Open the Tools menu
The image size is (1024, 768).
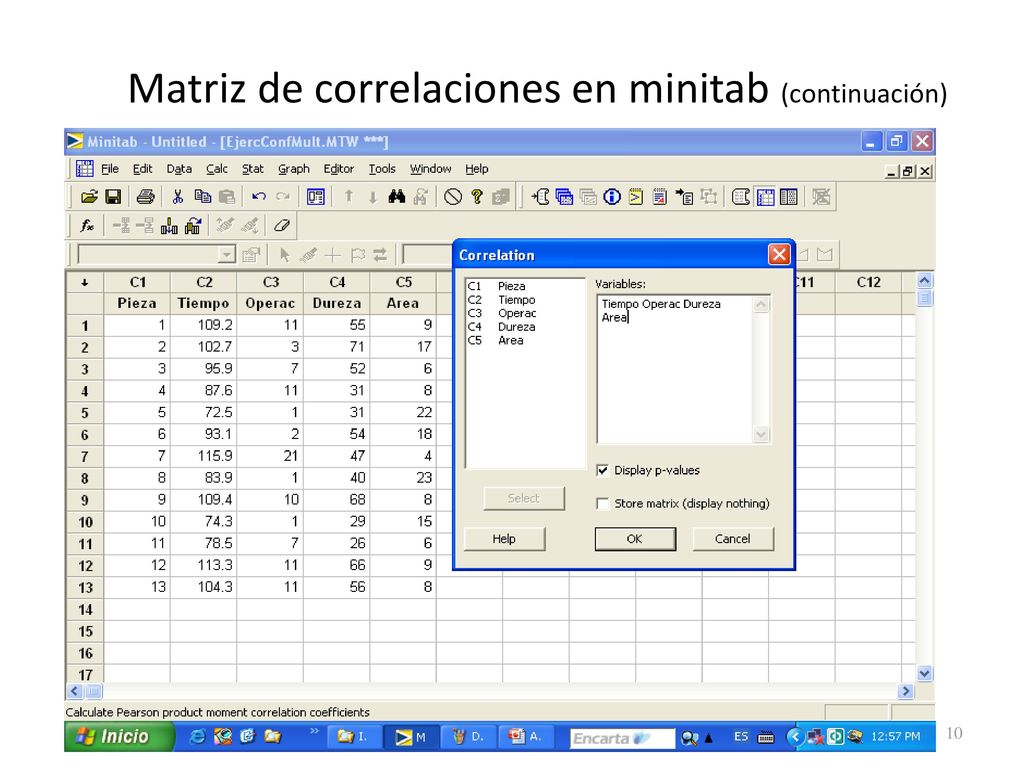pos(382,169)
